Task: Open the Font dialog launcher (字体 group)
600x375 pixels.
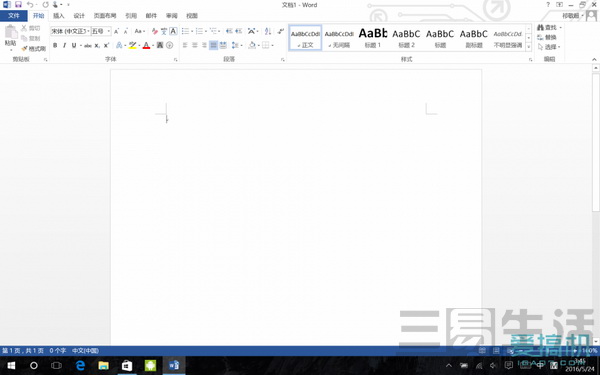Action: 176,60
